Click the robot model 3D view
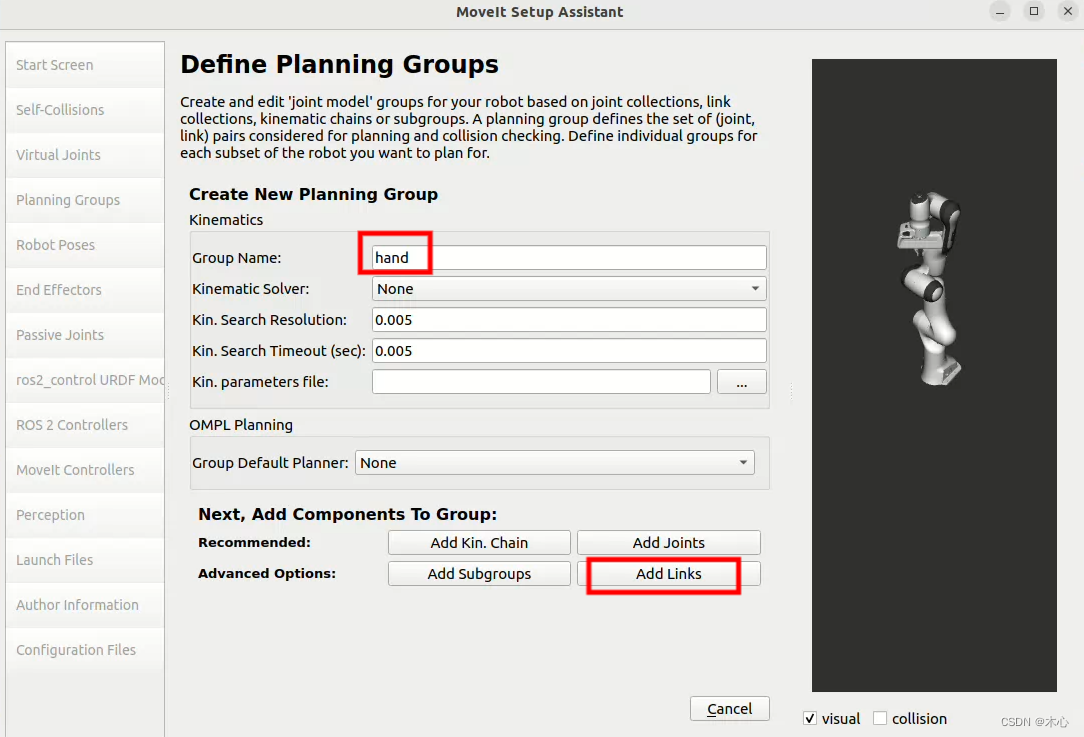 click(934, 375)
